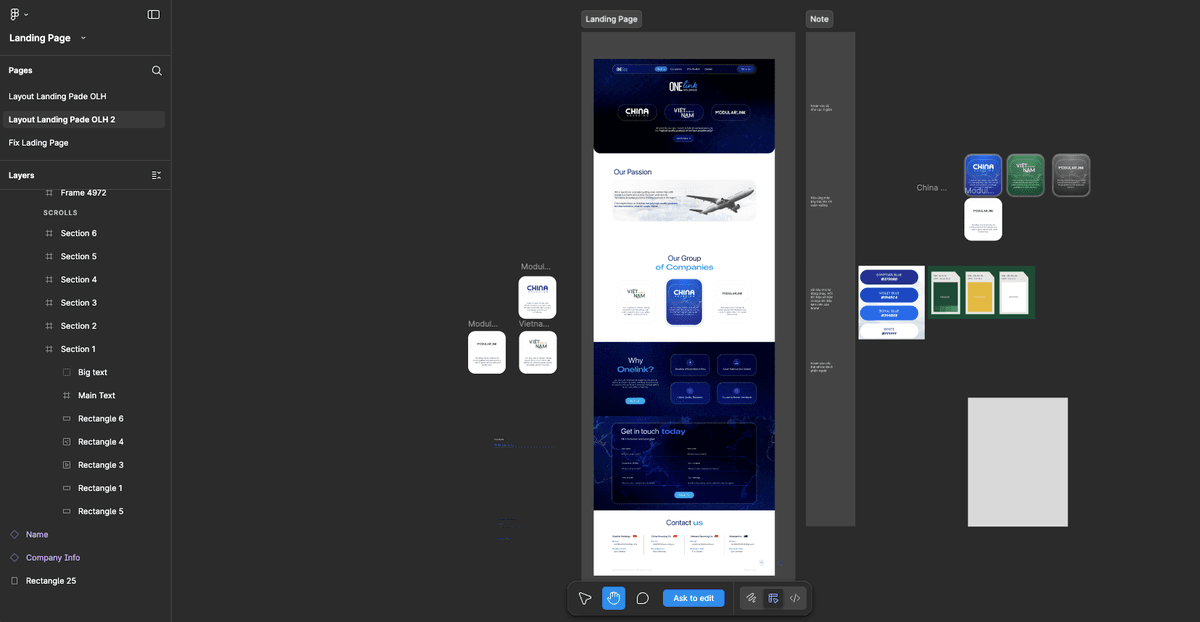Click the Contact us heading on the page

[684, 522]
